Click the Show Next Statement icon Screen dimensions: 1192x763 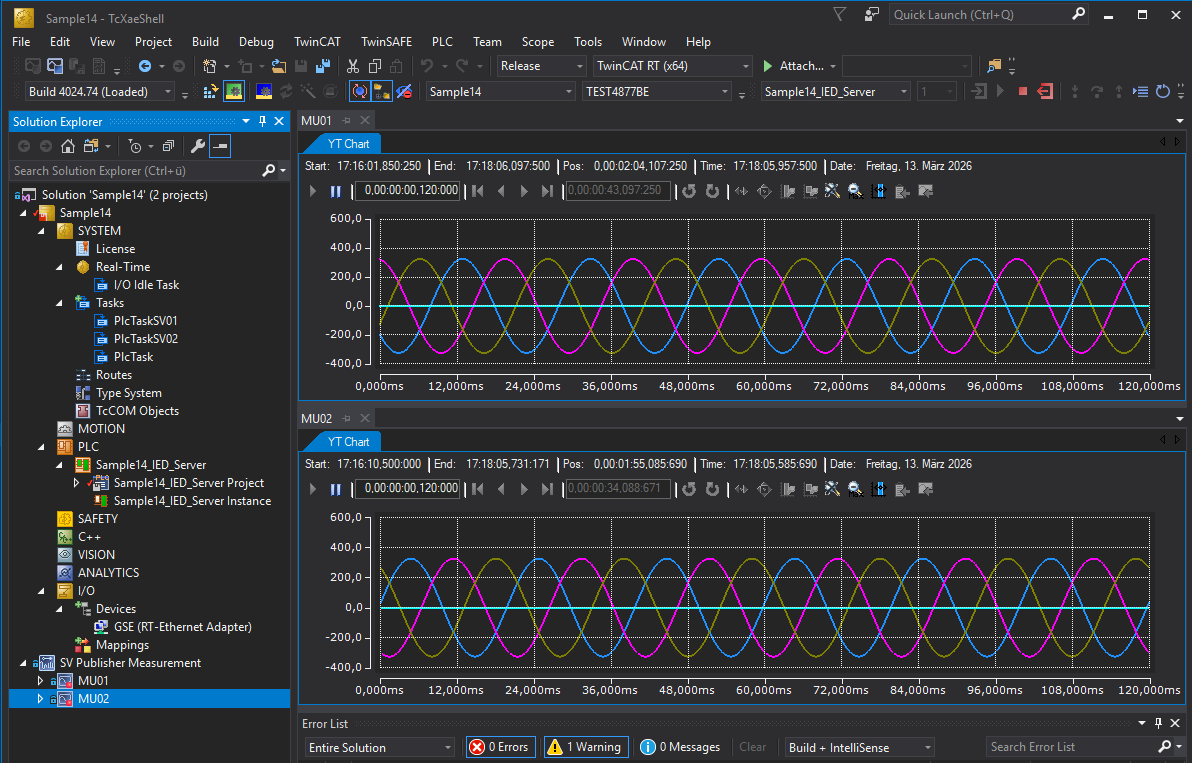pos(1140,92)
